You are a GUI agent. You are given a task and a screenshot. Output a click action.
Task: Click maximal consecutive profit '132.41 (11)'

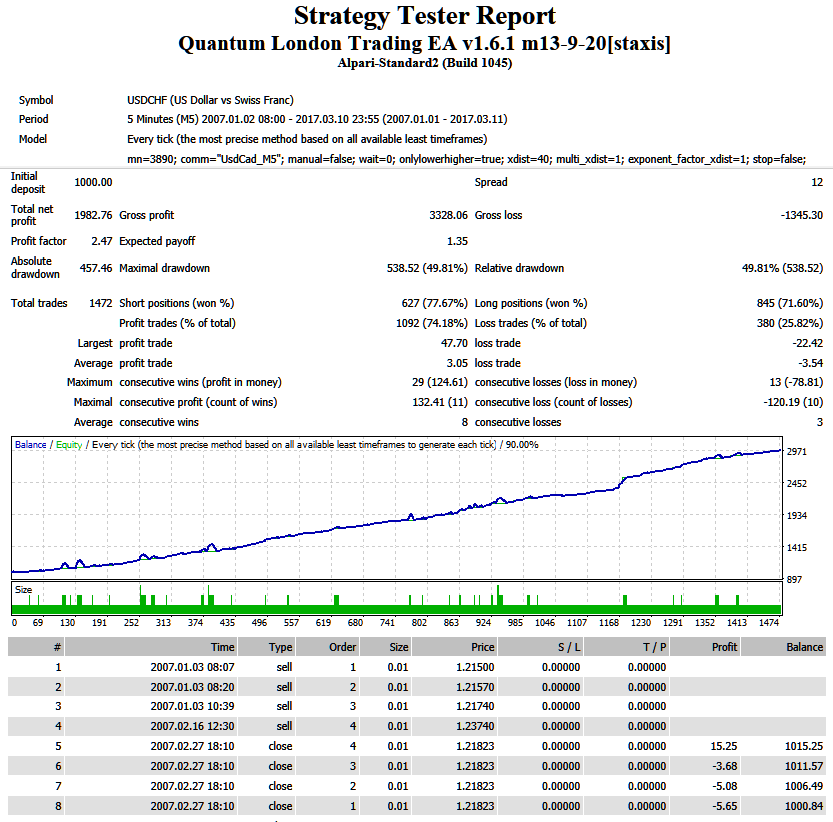(440, 402)
